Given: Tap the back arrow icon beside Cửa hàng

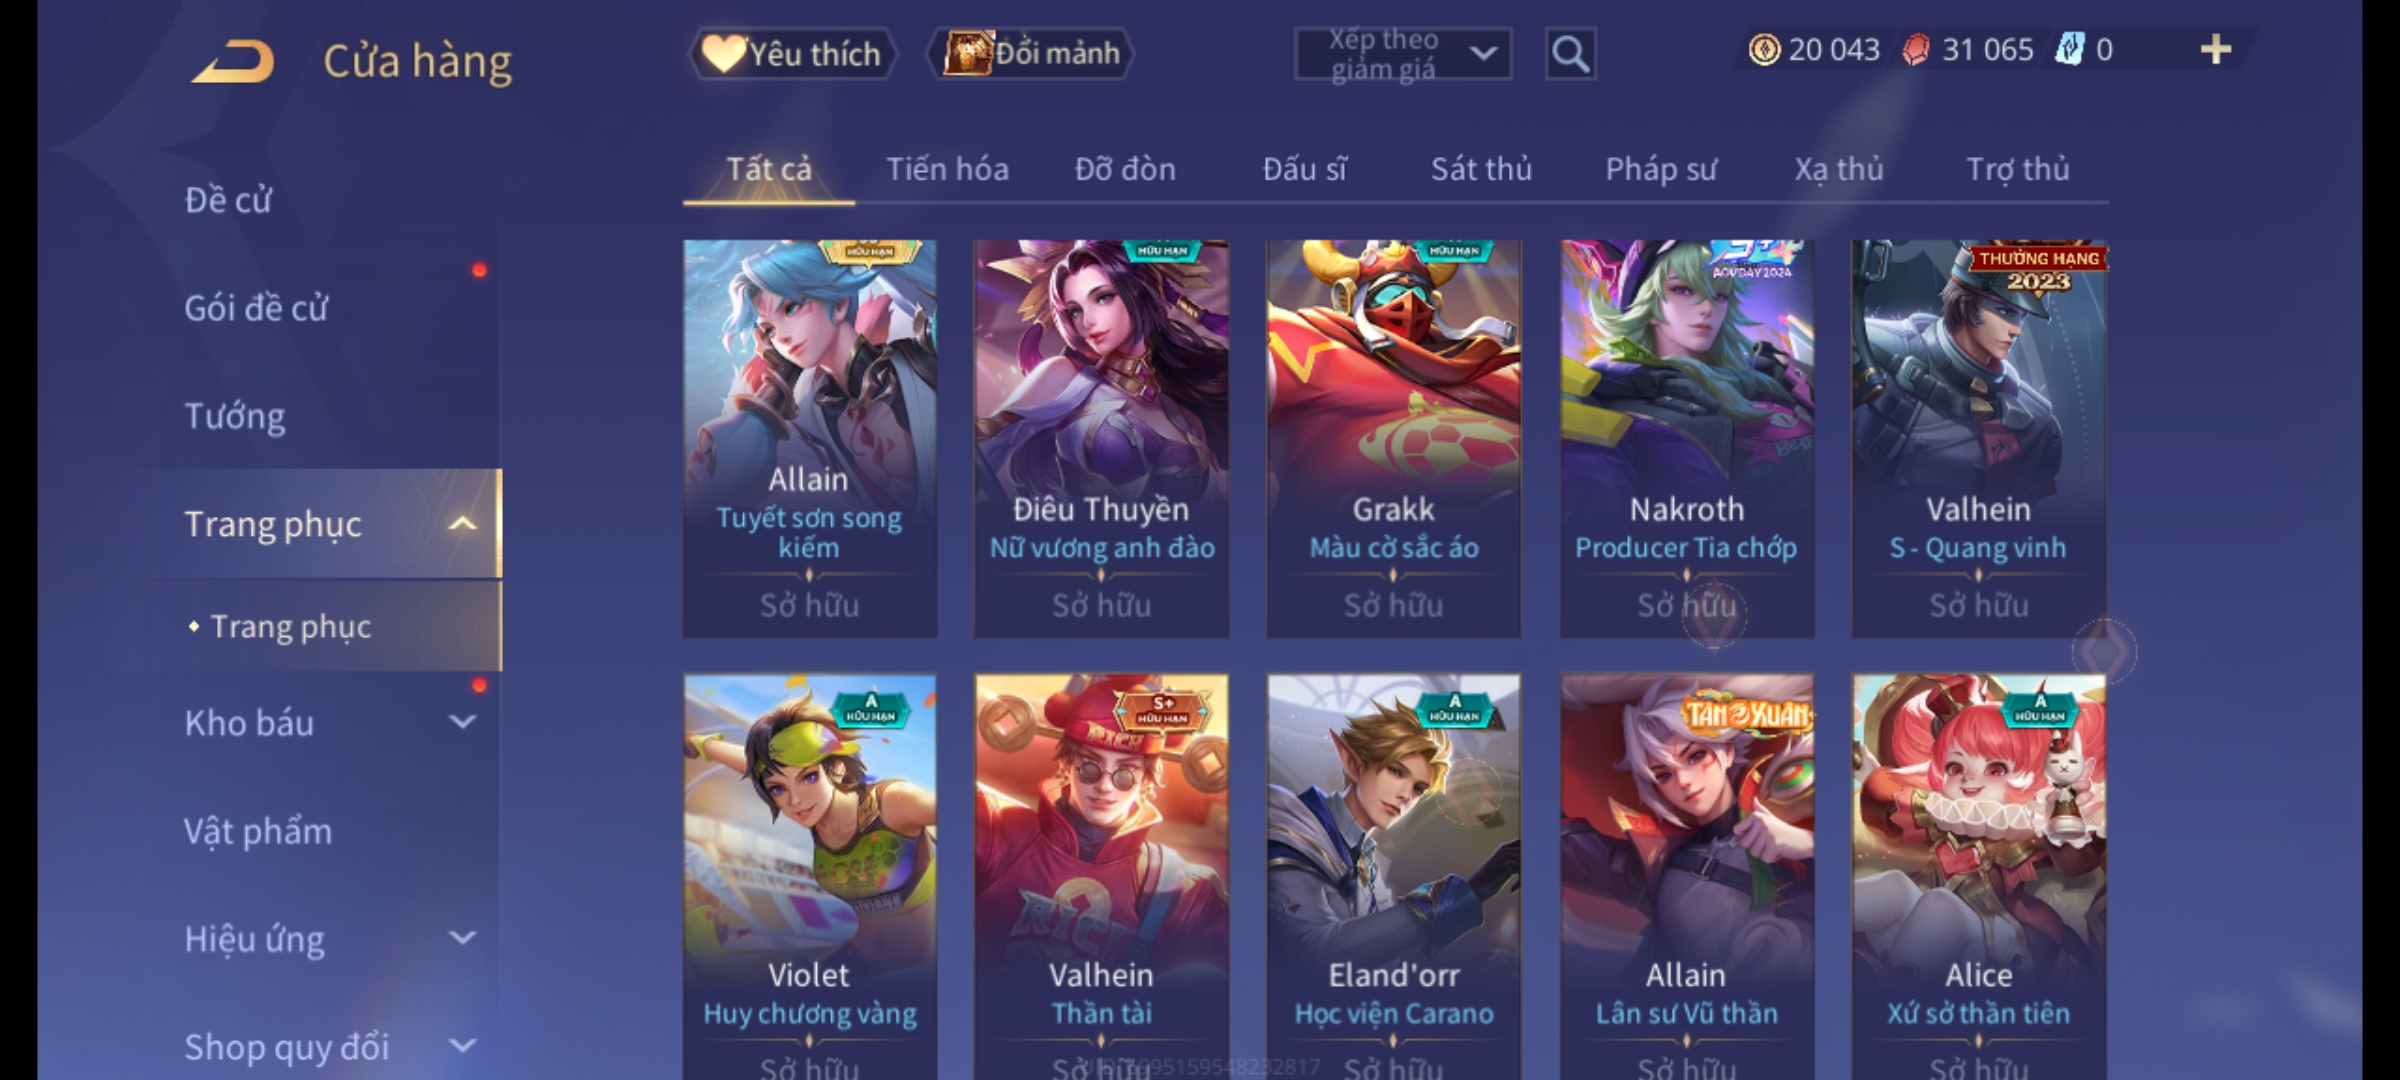Looking at the screenshot, I should click(234, 61).
